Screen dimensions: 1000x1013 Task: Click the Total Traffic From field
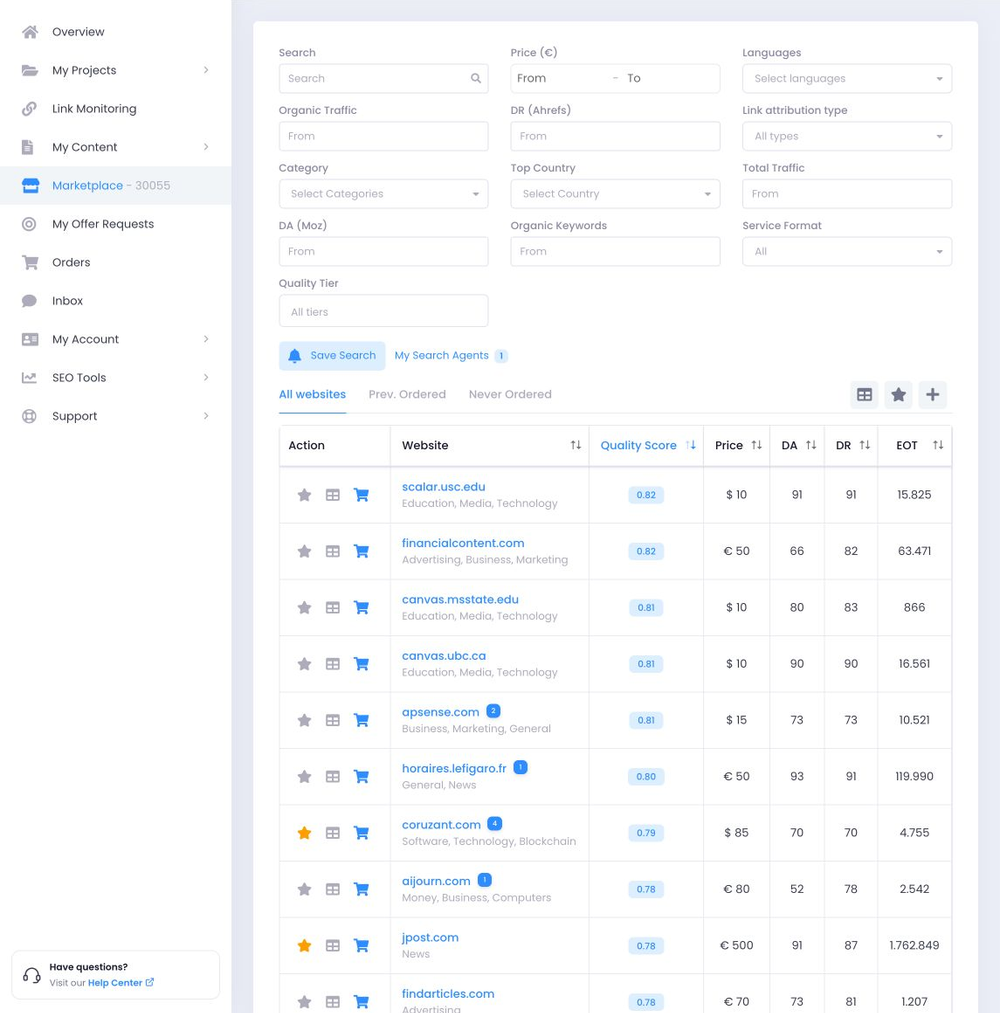(x=847, y=194)
